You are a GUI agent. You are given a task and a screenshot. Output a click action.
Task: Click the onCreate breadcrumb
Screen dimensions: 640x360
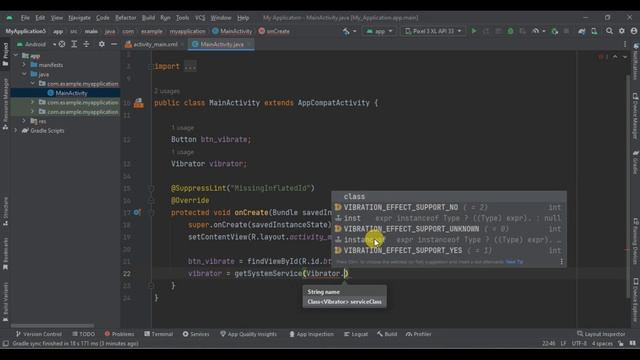pos(274,31)
